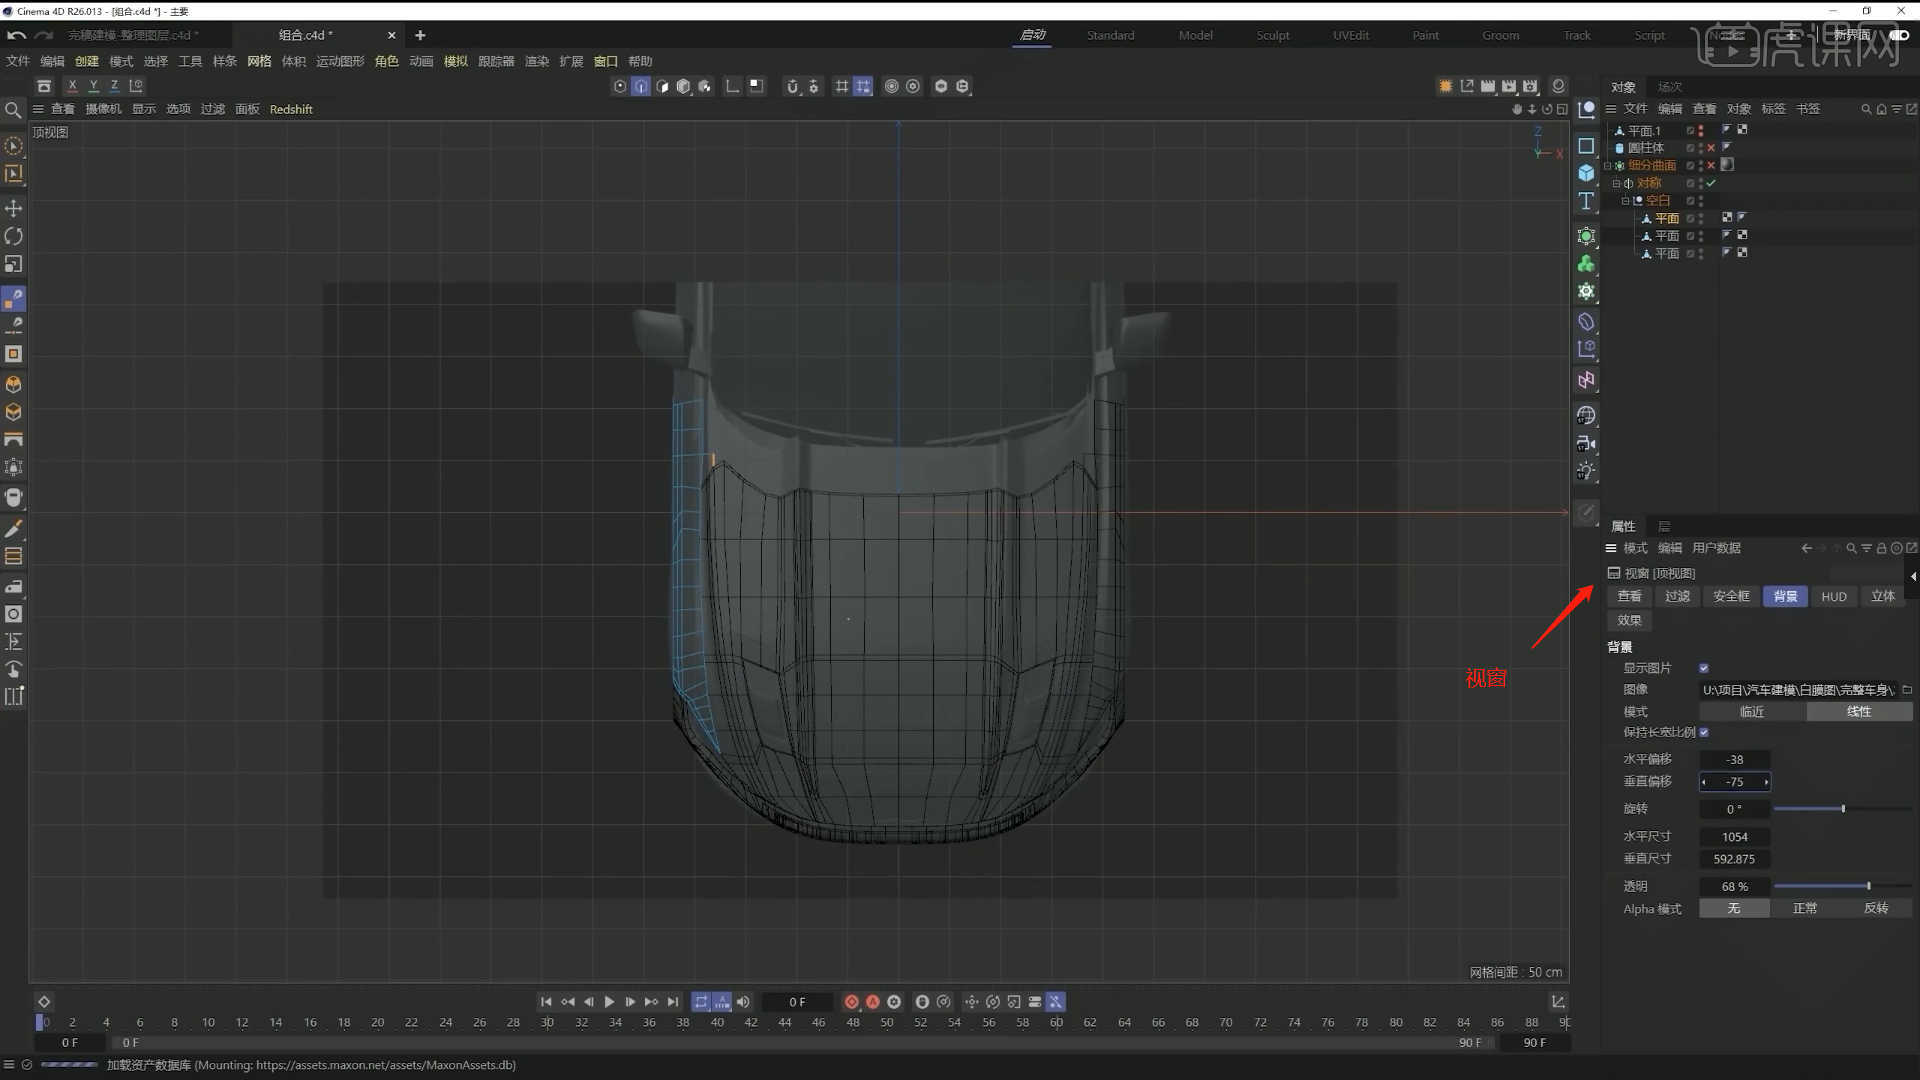Click the image path folder browse icon
The image size is (1920, 1080).
(1907, 690)
